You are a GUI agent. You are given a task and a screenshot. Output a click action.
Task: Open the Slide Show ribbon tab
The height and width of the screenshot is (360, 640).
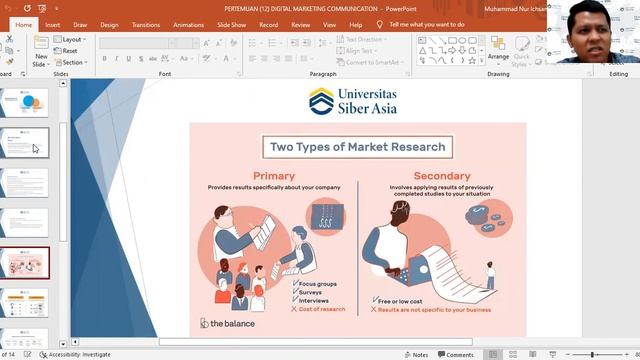[231, 25]
